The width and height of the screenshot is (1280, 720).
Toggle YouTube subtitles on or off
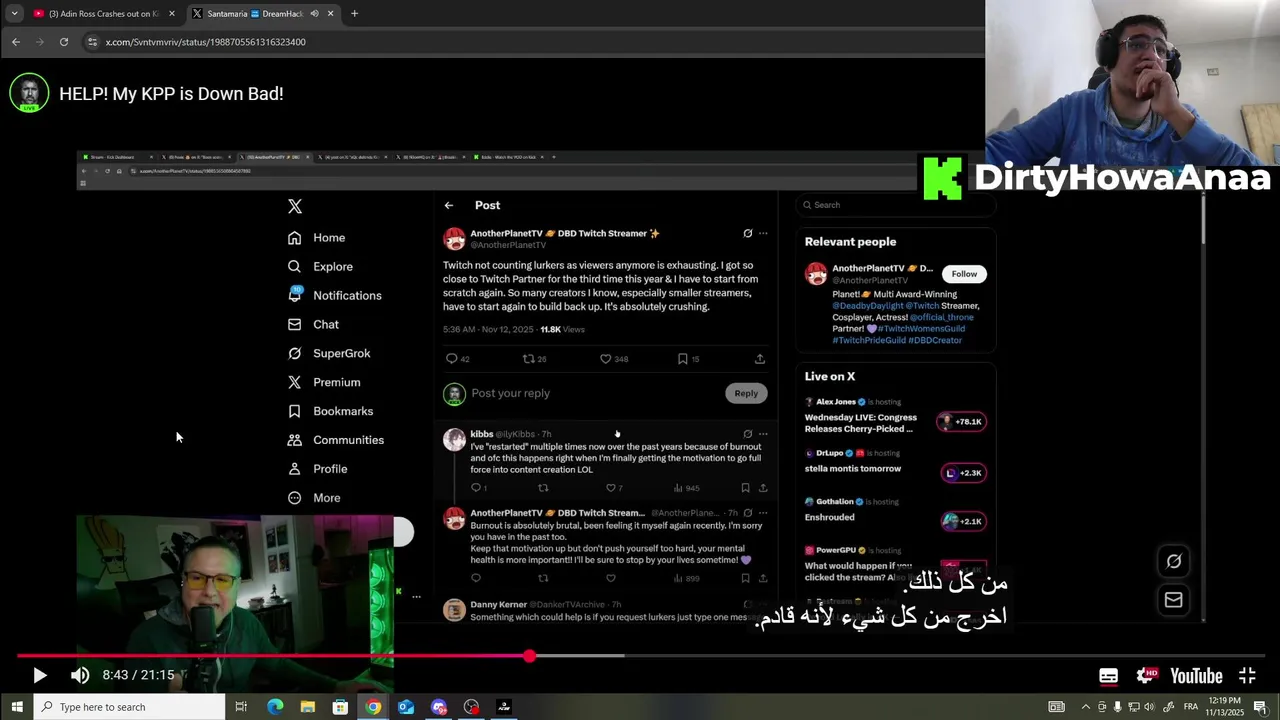pos(1108,677)
